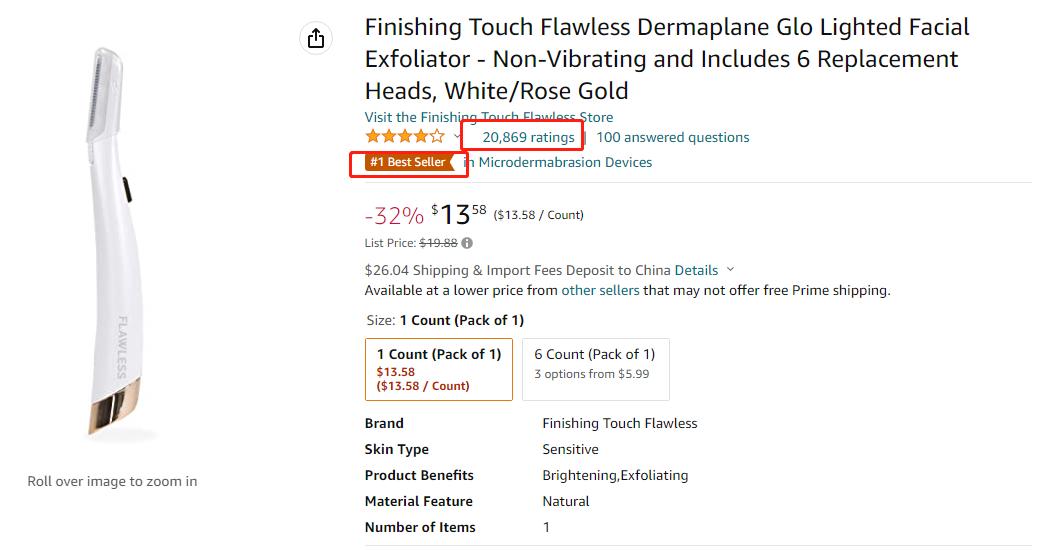Select 6 Count (Pack of 1) size option
This screenshot has height=550, width=1038.
(595, 369)
